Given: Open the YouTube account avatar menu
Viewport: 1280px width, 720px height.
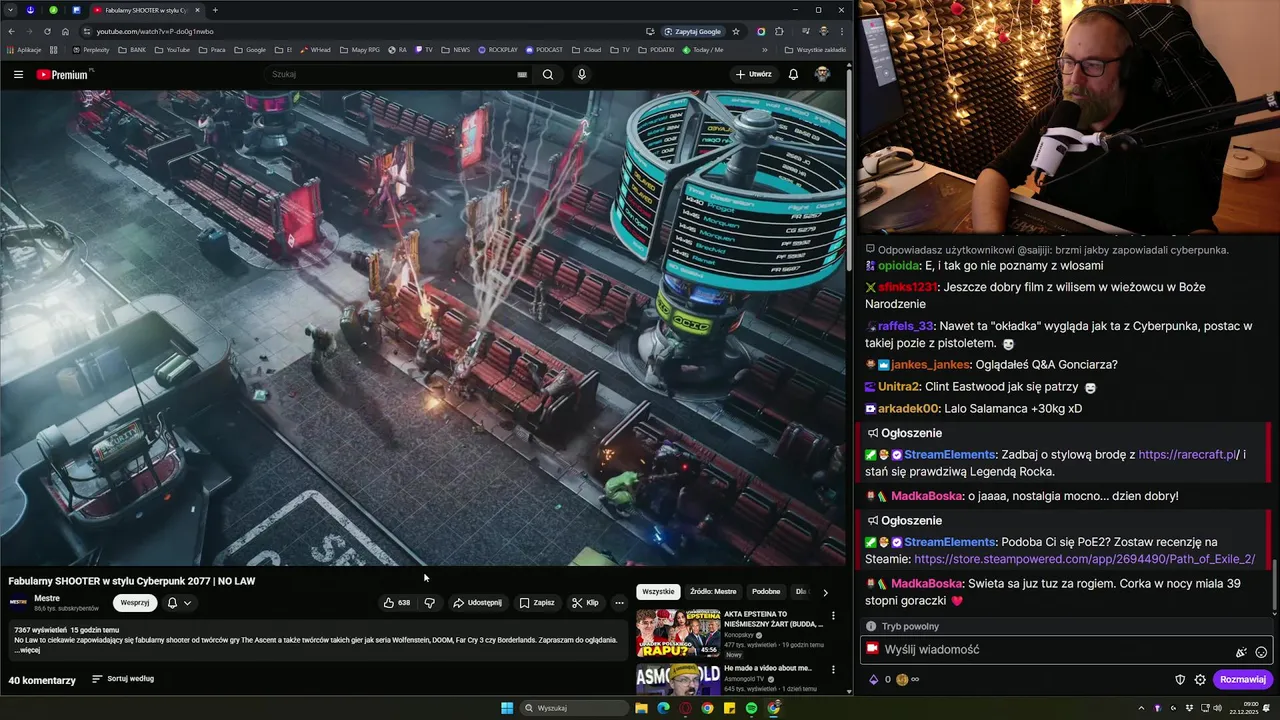Looking at the screenshot, I should (x=822, y=74).
